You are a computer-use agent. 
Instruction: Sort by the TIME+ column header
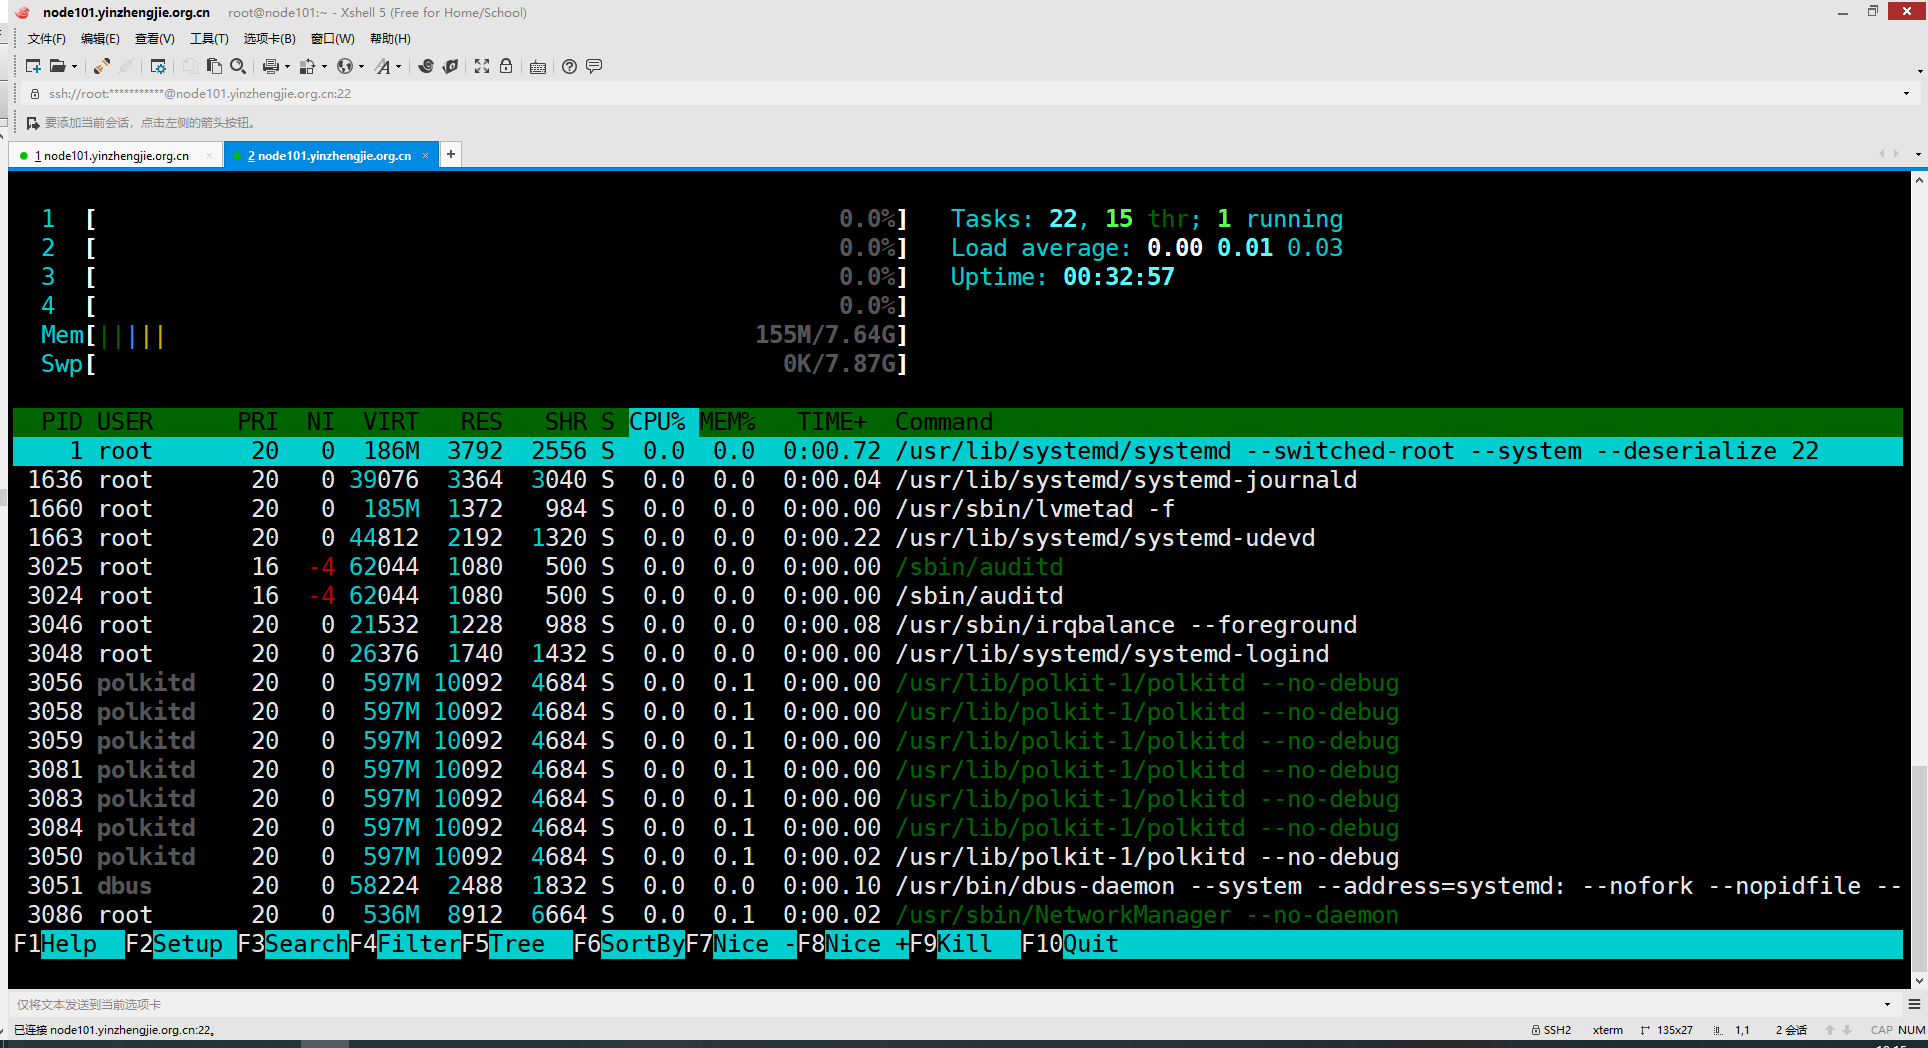point(832,422)
